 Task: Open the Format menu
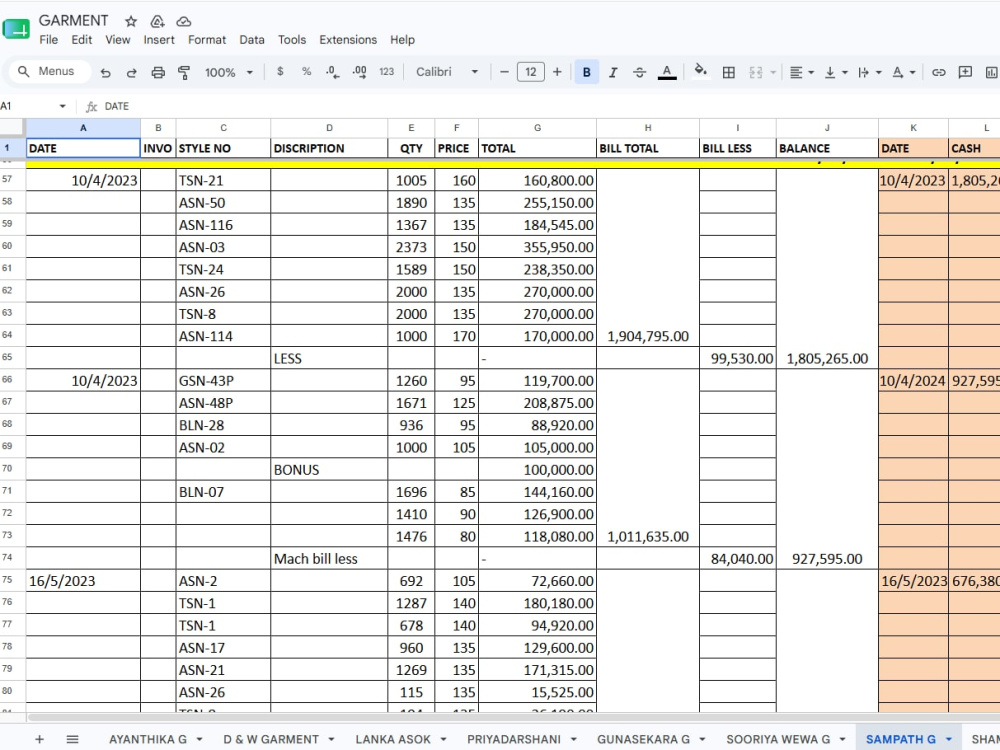click(207, 40)
